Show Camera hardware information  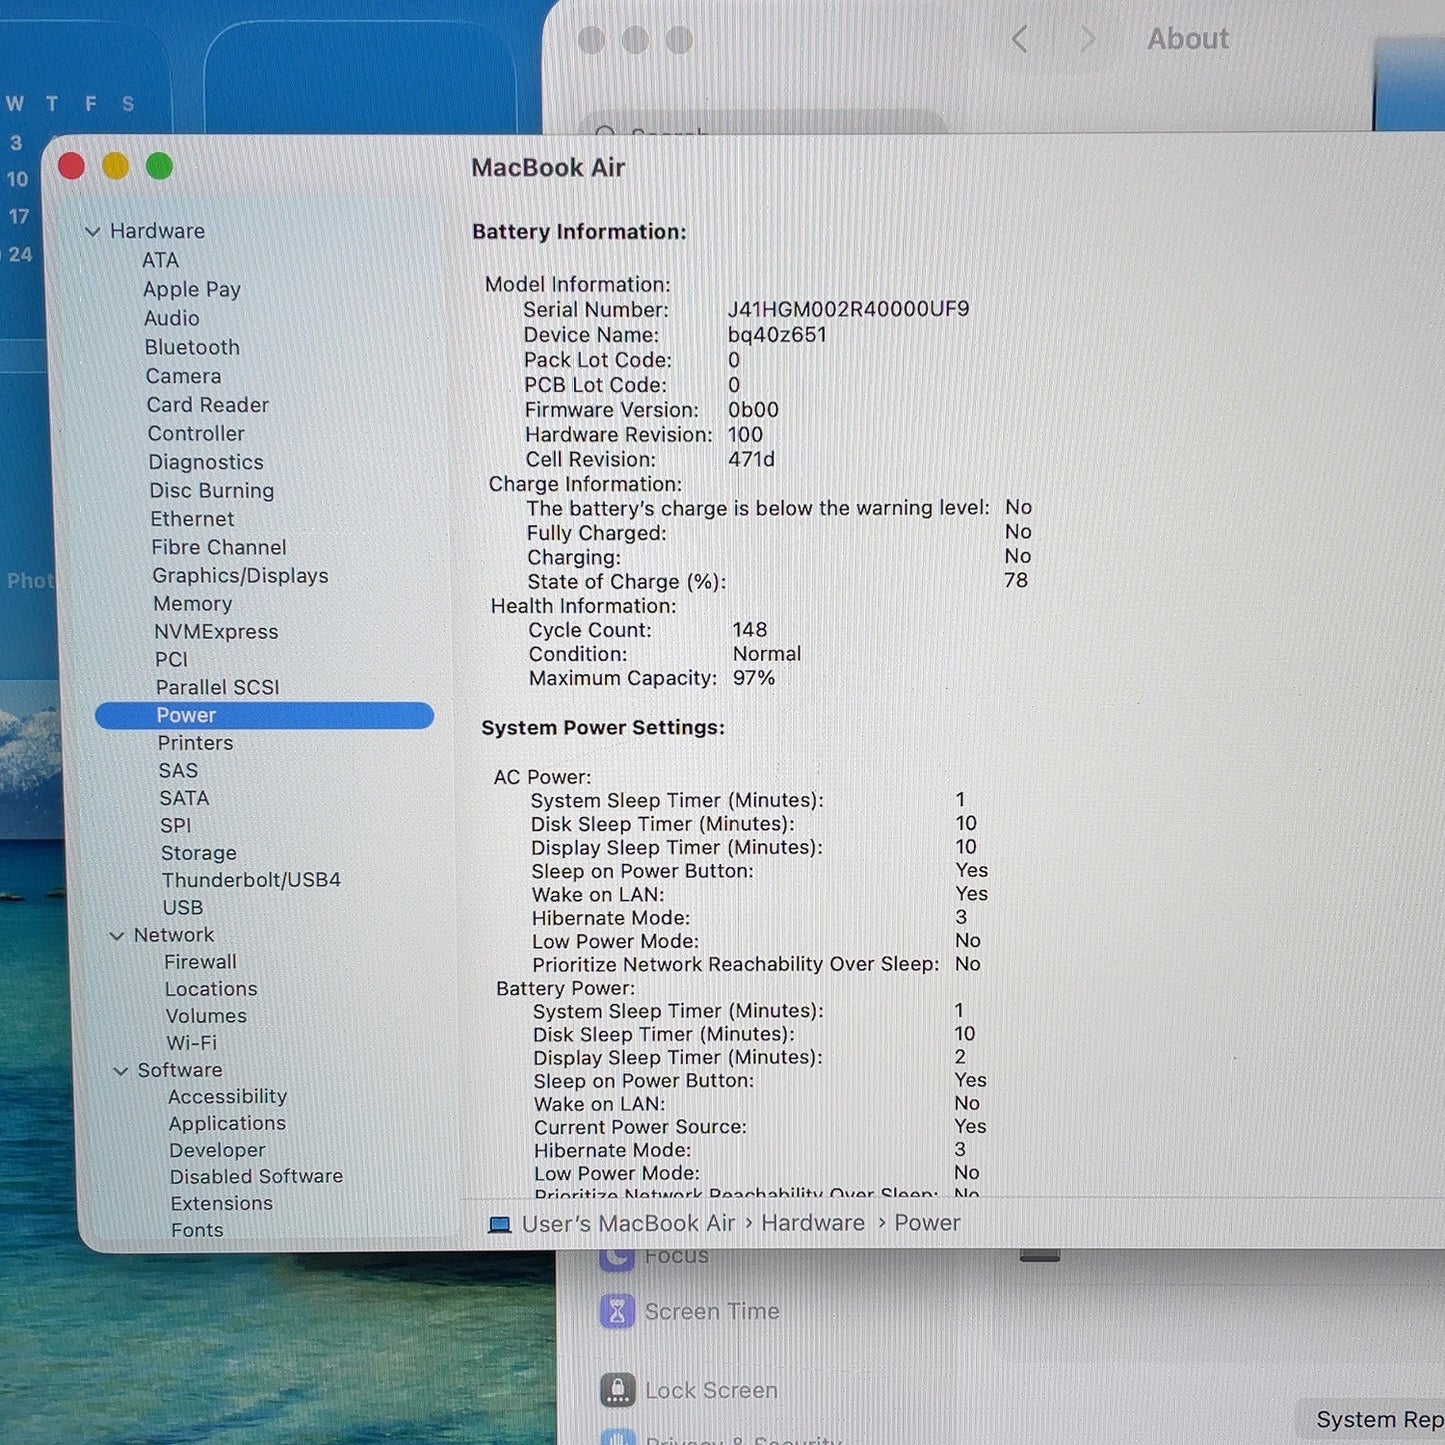(183, 376)
